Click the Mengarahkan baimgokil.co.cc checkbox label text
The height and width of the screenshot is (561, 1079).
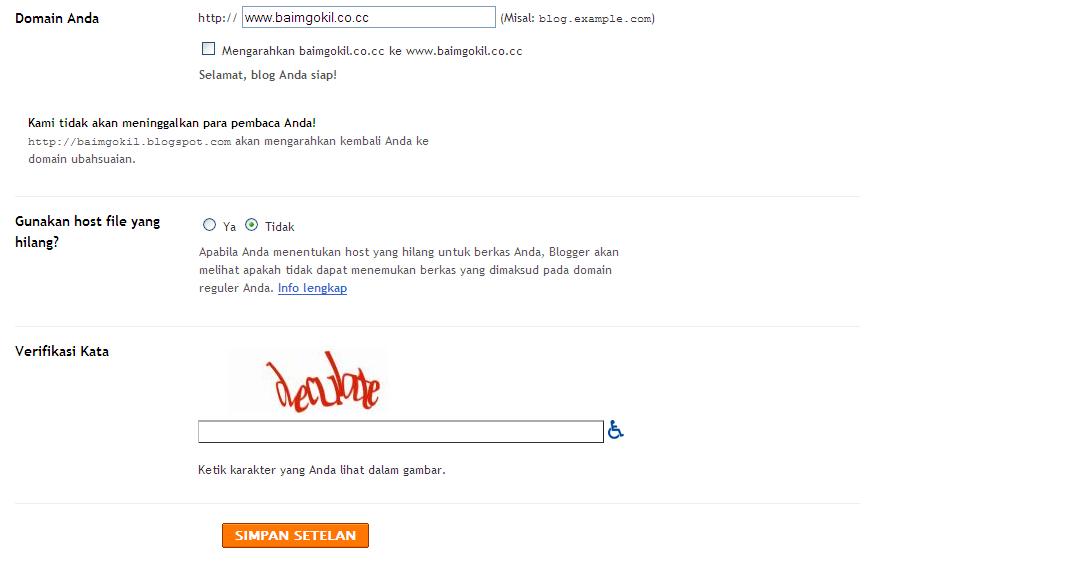pos(372,51)
